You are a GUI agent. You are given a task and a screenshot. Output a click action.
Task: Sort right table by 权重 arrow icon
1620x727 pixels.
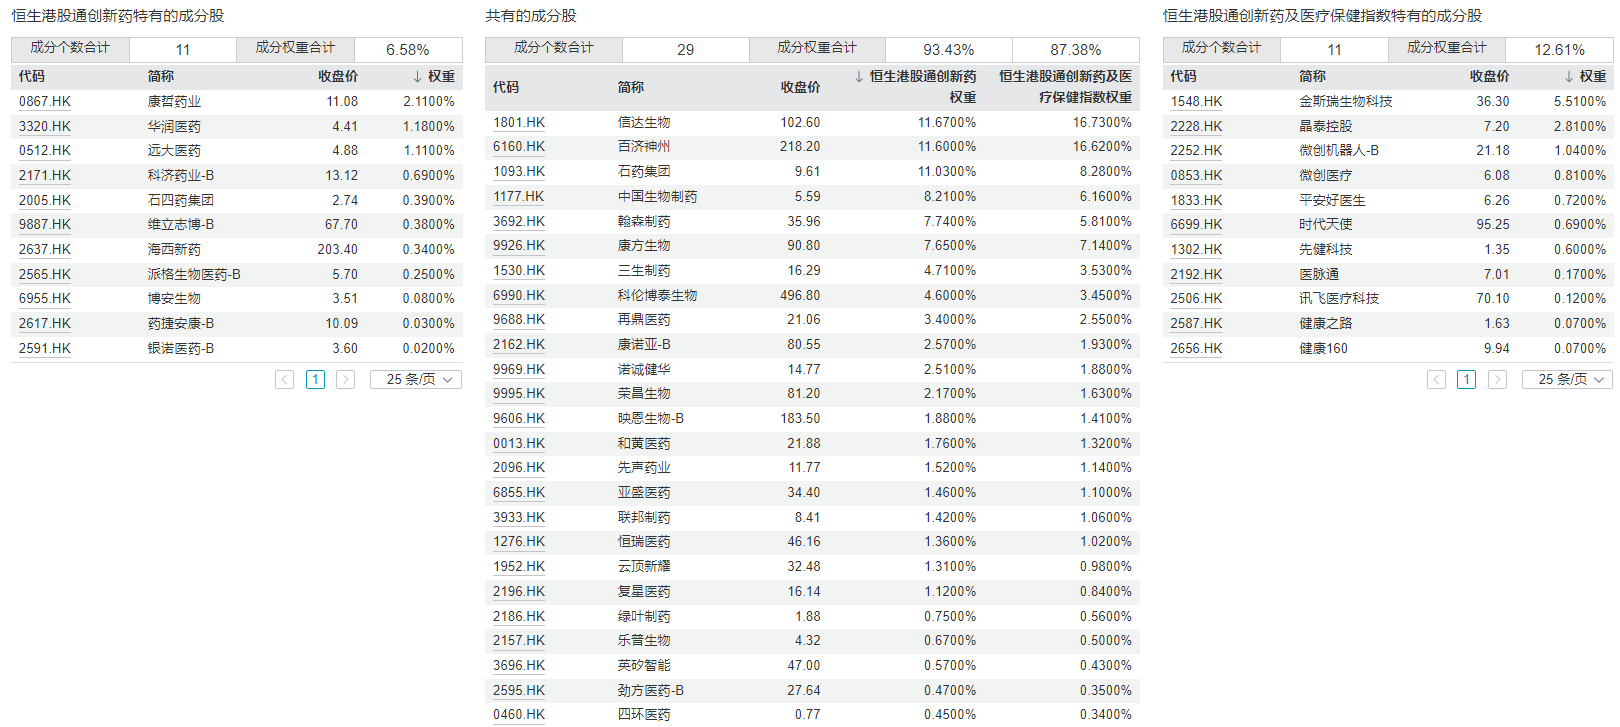(1569, 76)
